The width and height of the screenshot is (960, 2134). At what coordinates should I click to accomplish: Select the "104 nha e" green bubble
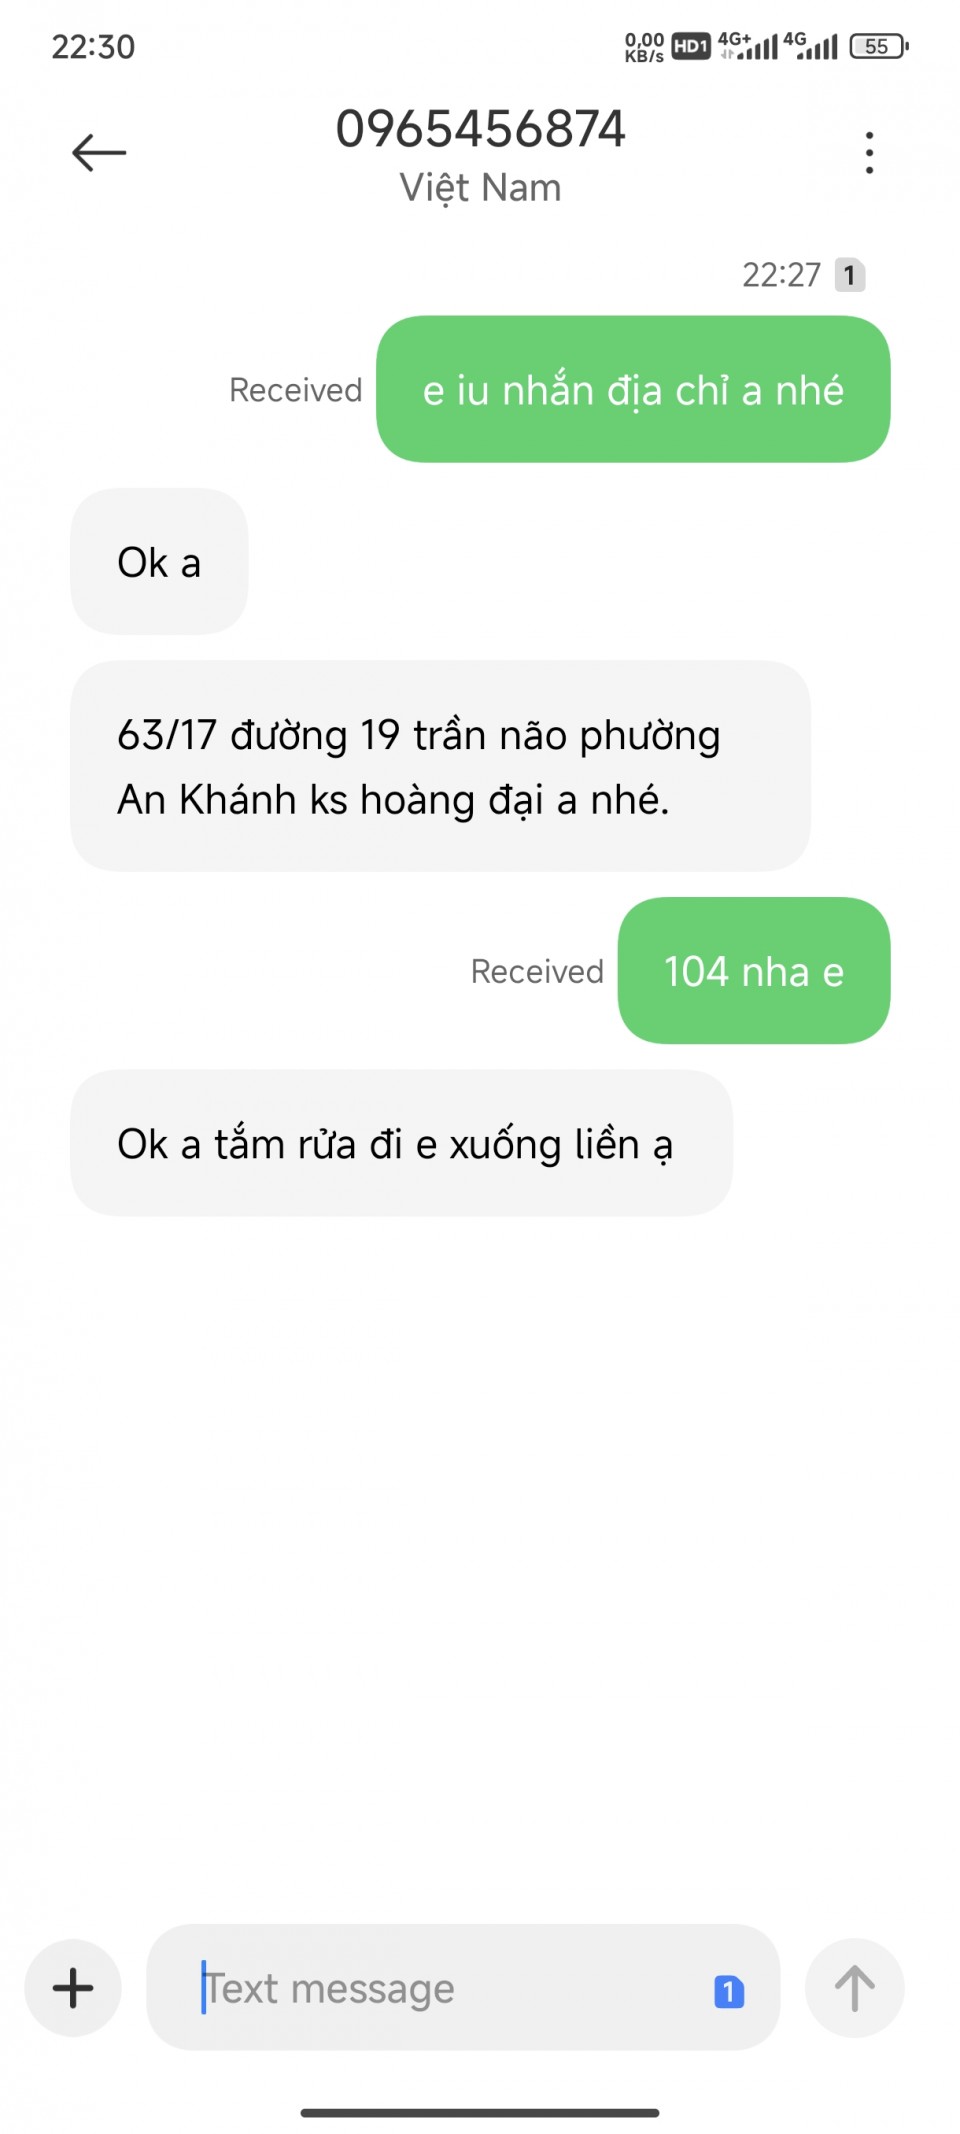pos(754,970)
